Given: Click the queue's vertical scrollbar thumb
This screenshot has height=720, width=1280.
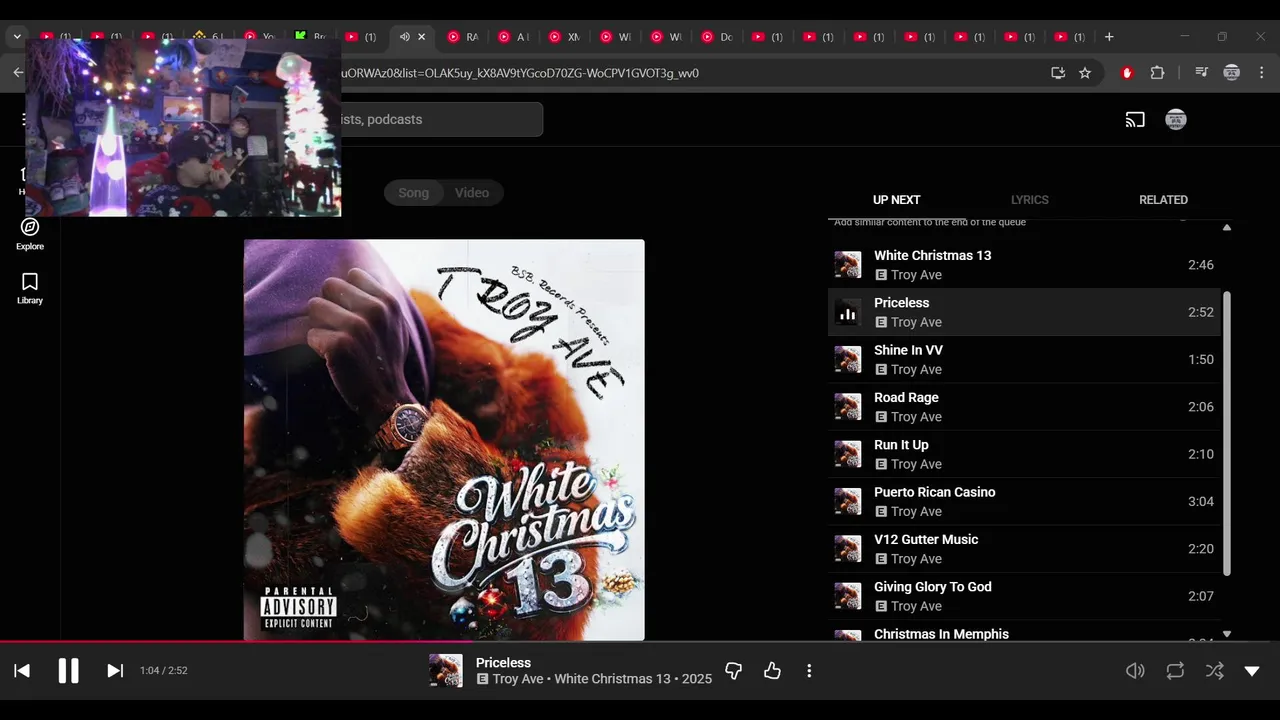Looking at the screenshot, I should [x=1227, y=434].
